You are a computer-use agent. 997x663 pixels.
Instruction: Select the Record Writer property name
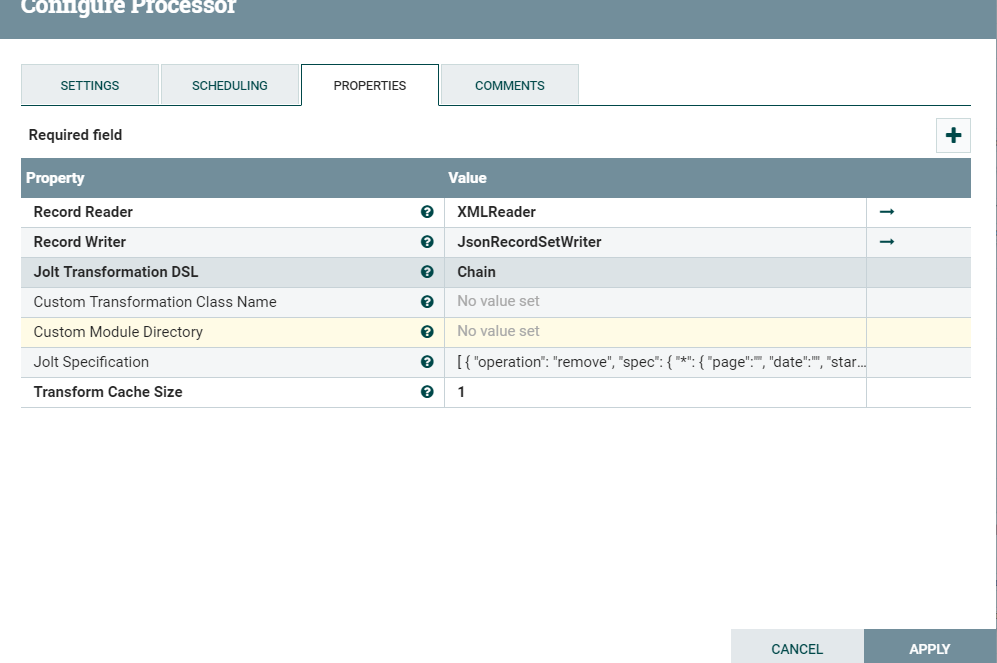pos(79,242)
